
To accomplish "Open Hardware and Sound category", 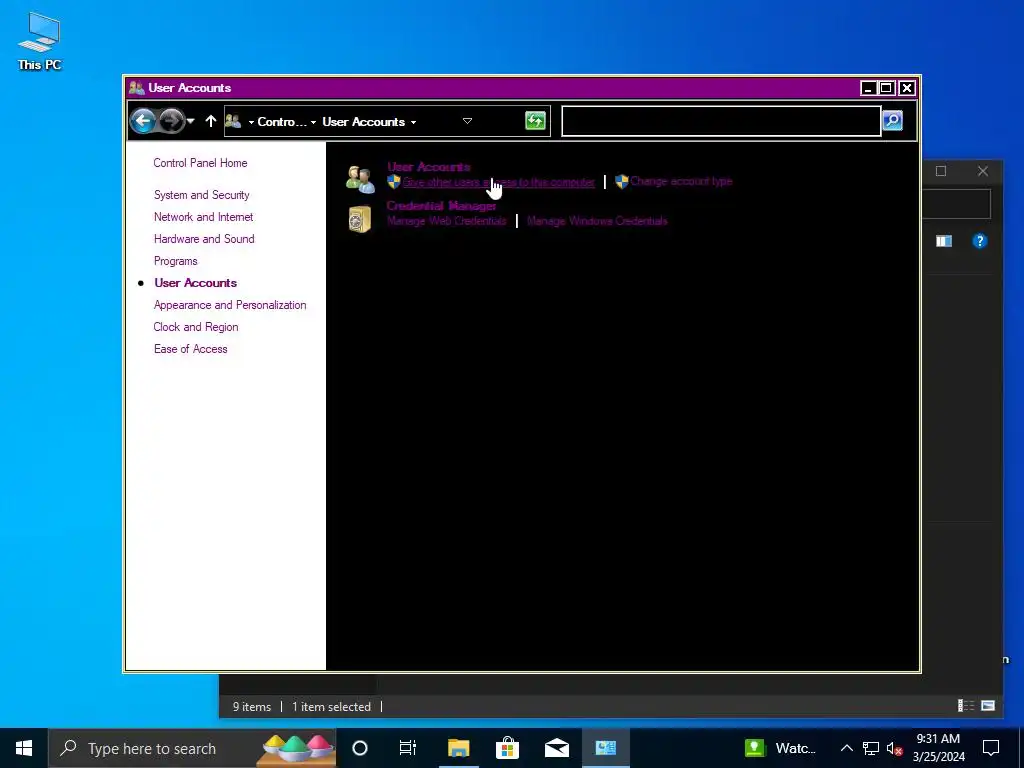I will pos(204,239).
